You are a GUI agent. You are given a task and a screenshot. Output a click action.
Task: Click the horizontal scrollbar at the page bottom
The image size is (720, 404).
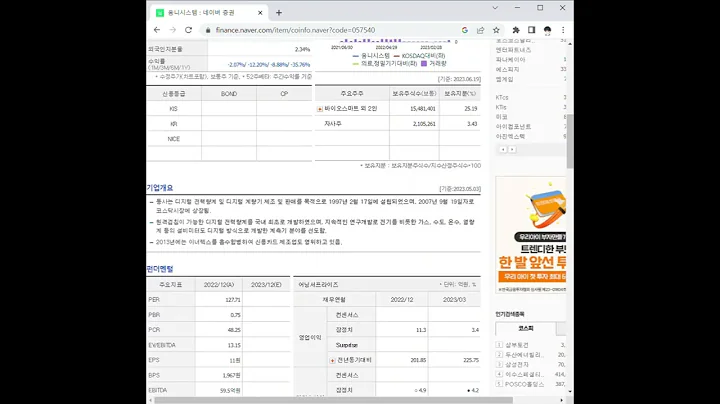pyautogui.click(x=333, y=400)
